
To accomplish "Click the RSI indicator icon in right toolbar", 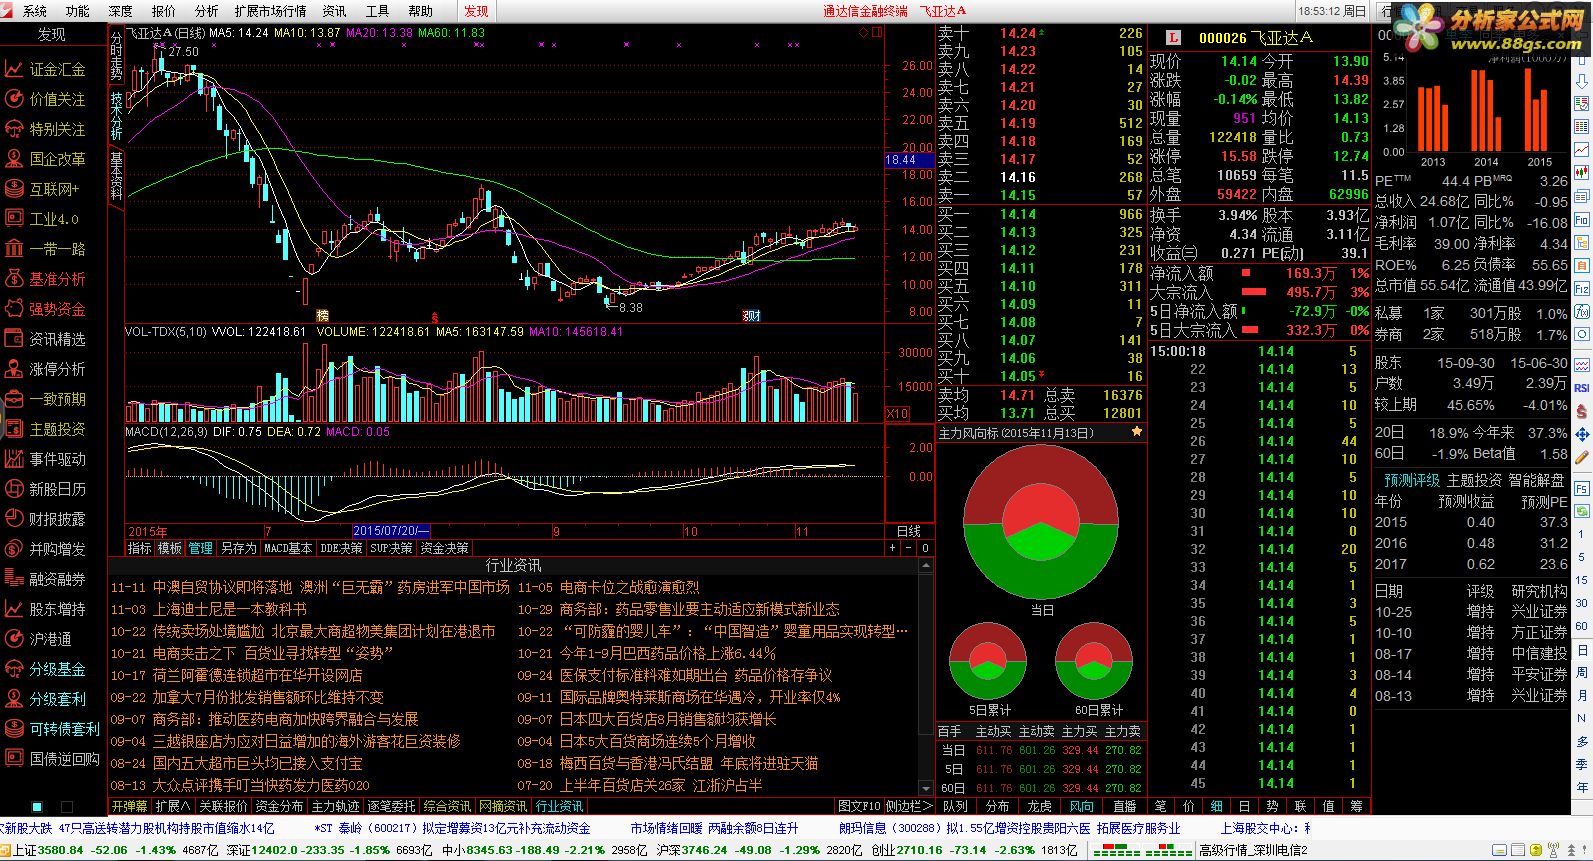I will pyautogui.click(x=1582, y=388).
